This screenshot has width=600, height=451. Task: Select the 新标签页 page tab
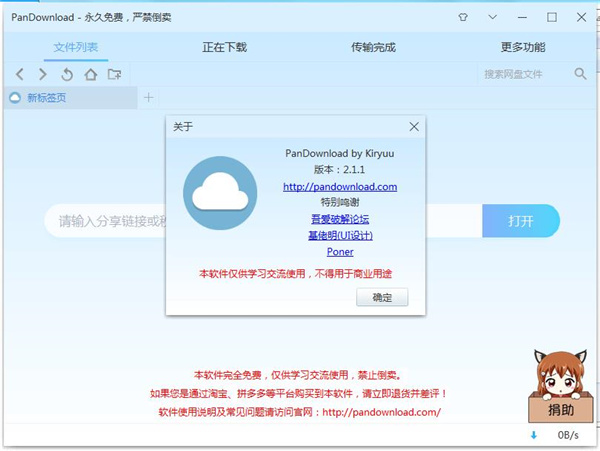click(x=47, y=97)
